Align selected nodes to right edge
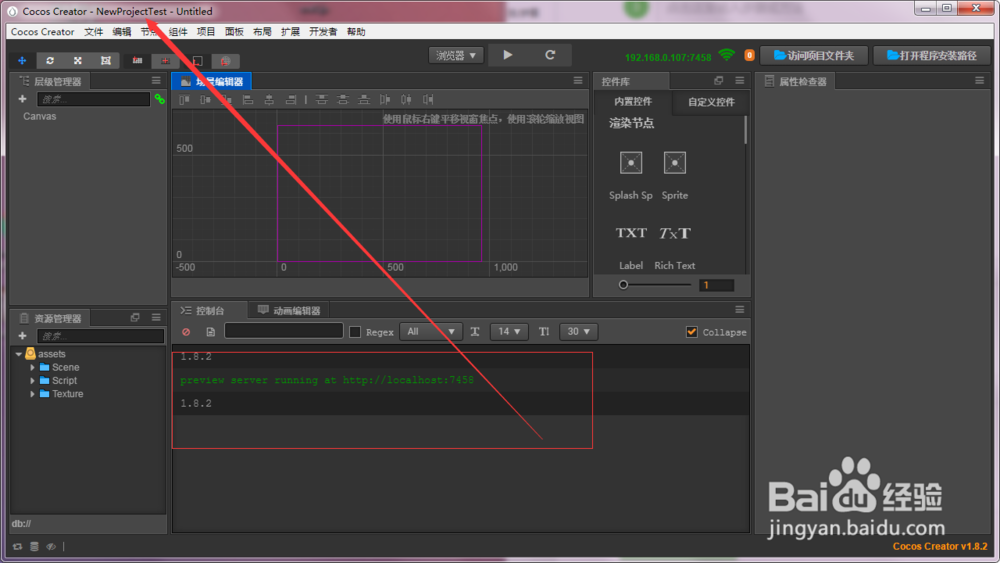The image size is (1000, 563). point(291,99)
